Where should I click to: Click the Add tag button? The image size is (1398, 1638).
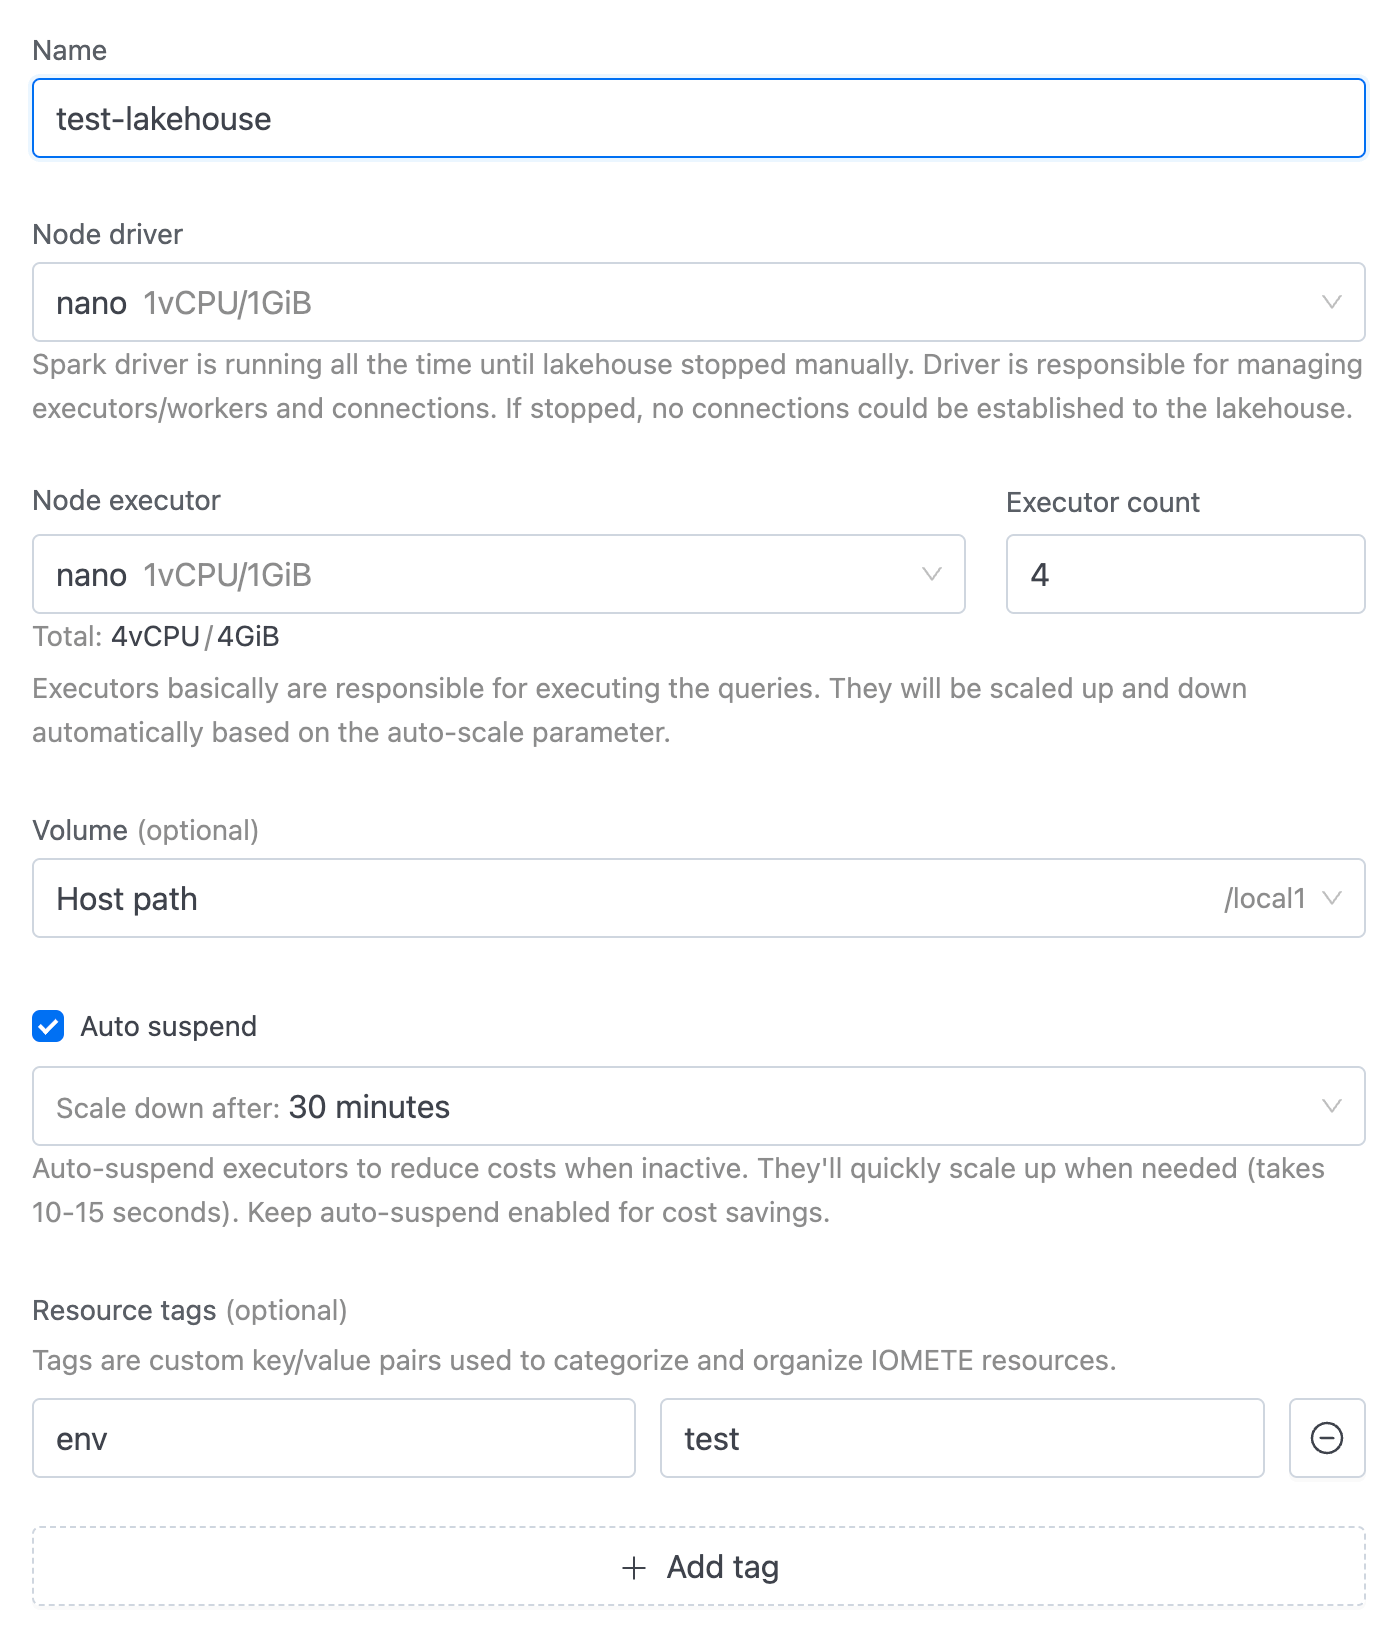point(699,1566)
